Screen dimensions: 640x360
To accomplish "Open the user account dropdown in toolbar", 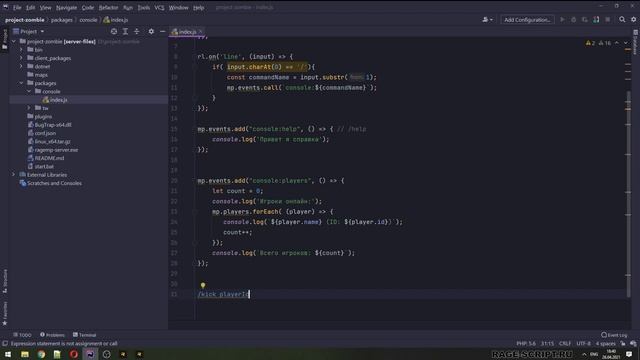I will 487,20.
